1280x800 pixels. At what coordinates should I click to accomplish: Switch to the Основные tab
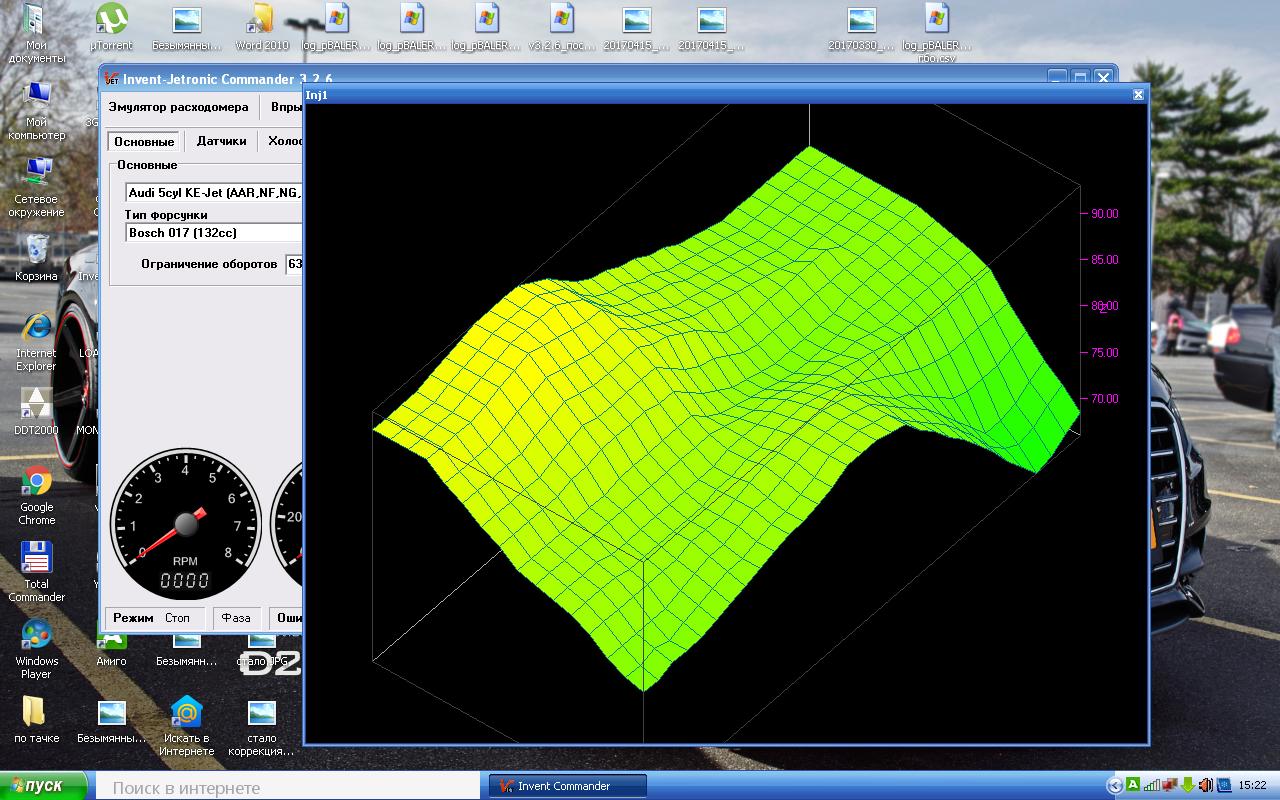coord(144,141)
